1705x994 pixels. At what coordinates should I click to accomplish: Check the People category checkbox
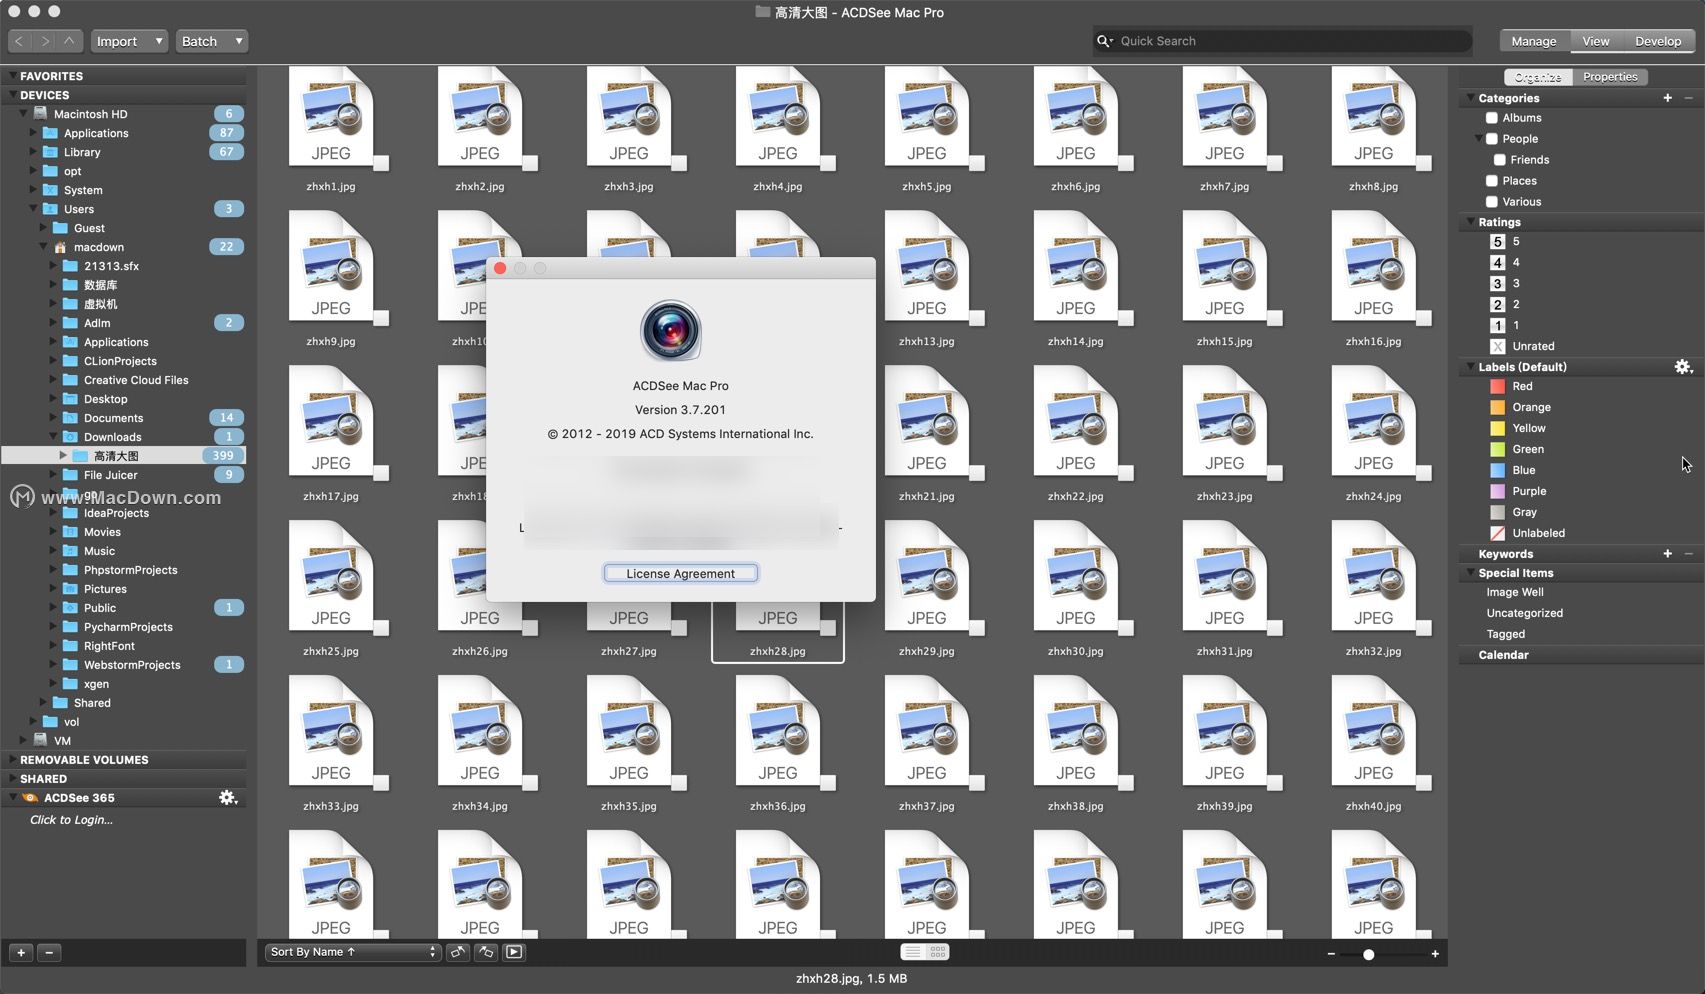[1491, 139]
